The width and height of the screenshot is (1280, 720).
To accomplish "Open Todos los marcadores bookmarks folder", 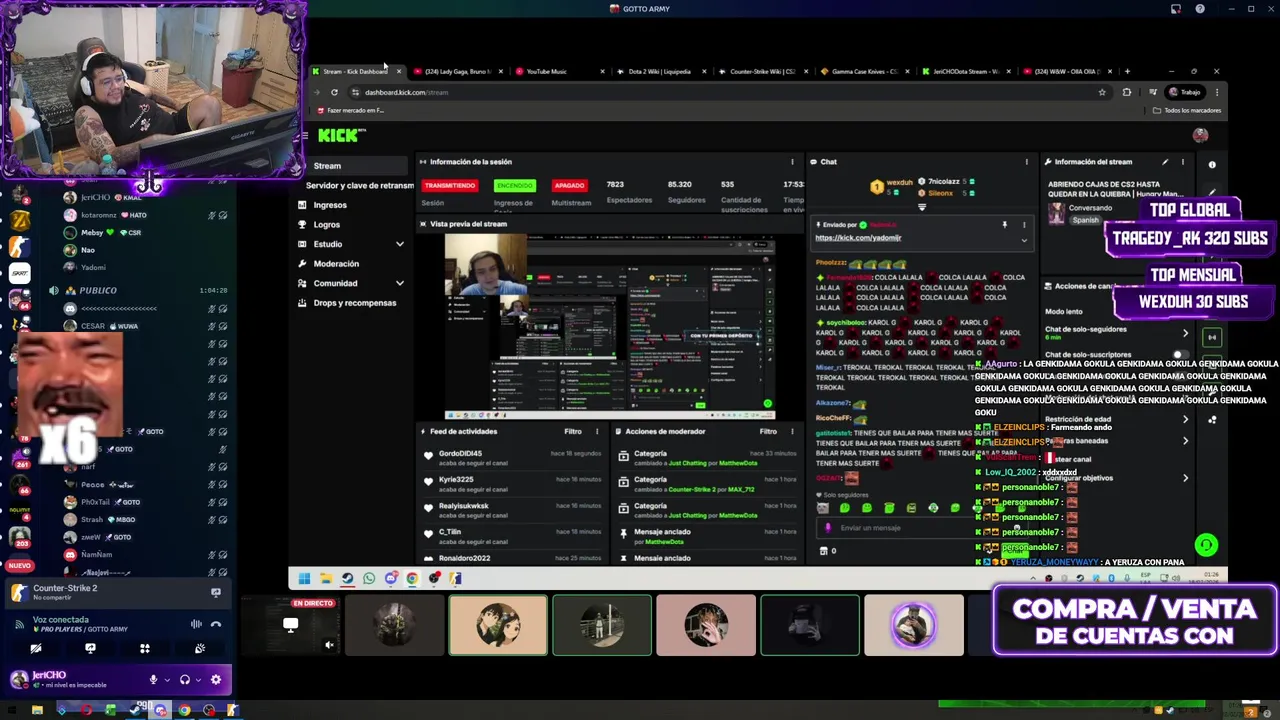I will [x=1187, y=111].
